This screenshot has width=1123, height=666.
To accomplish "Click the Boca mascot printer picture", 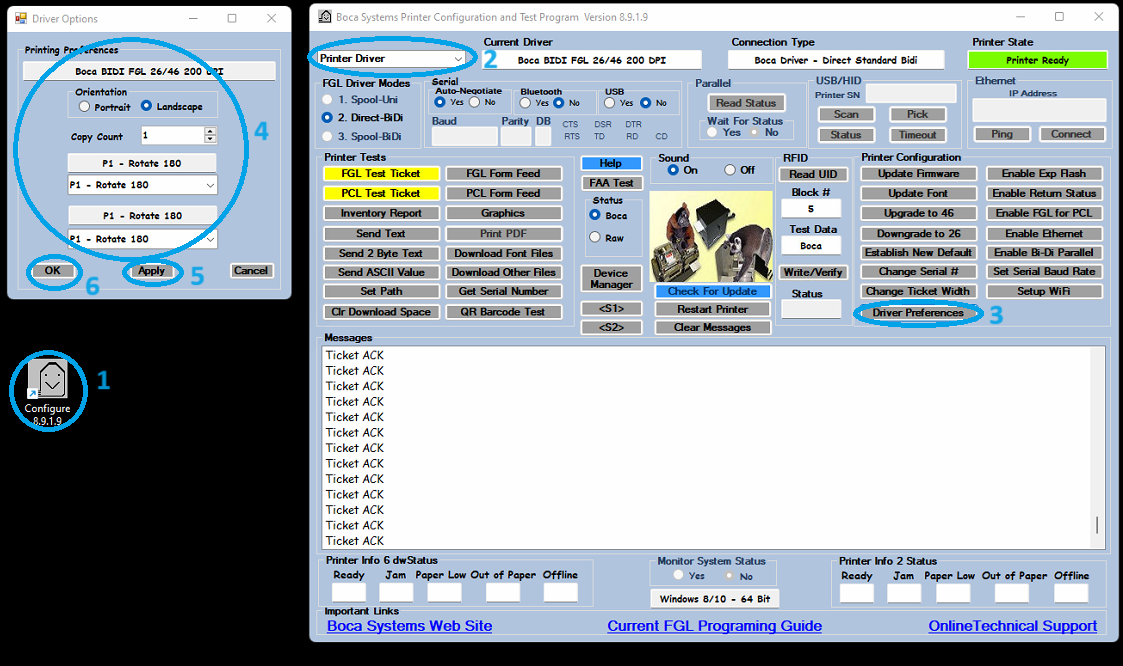I will pos(711,236).
